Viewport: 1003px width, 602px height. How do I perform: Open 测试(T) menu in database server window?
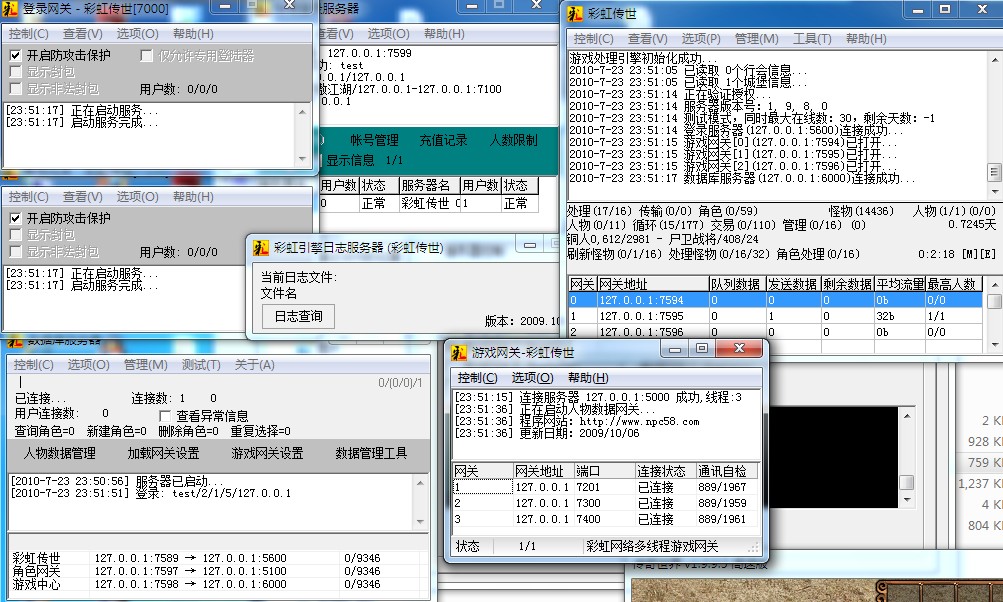click(x=201, y=365)
